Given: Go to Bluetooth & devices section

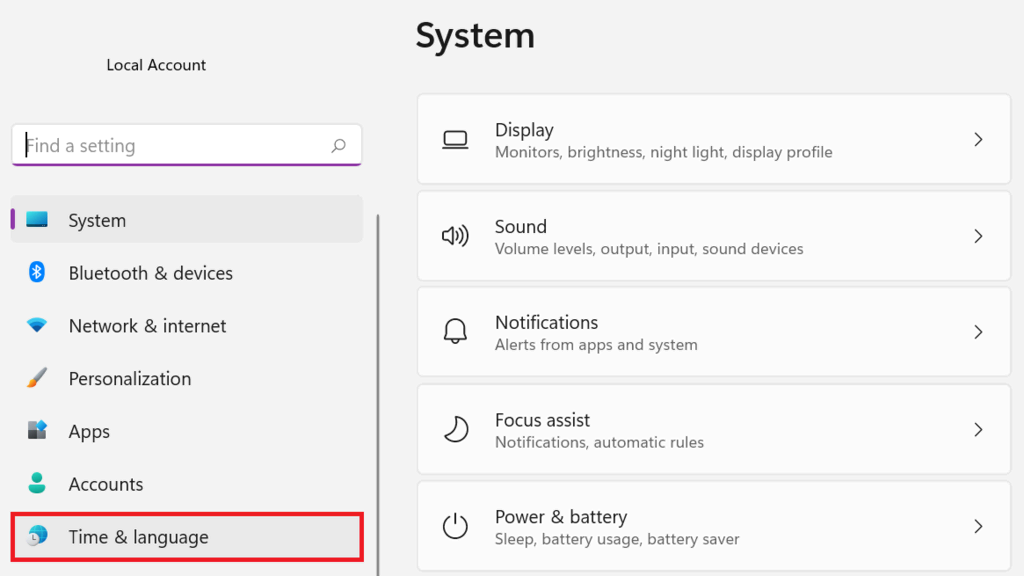Looking at the screenshot, I should [x=150, y=273].
